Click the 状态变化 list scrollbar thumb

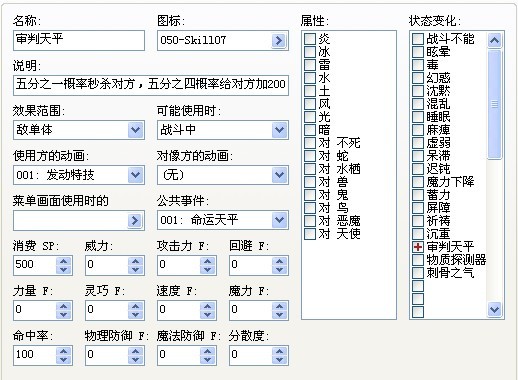(494, 104)
